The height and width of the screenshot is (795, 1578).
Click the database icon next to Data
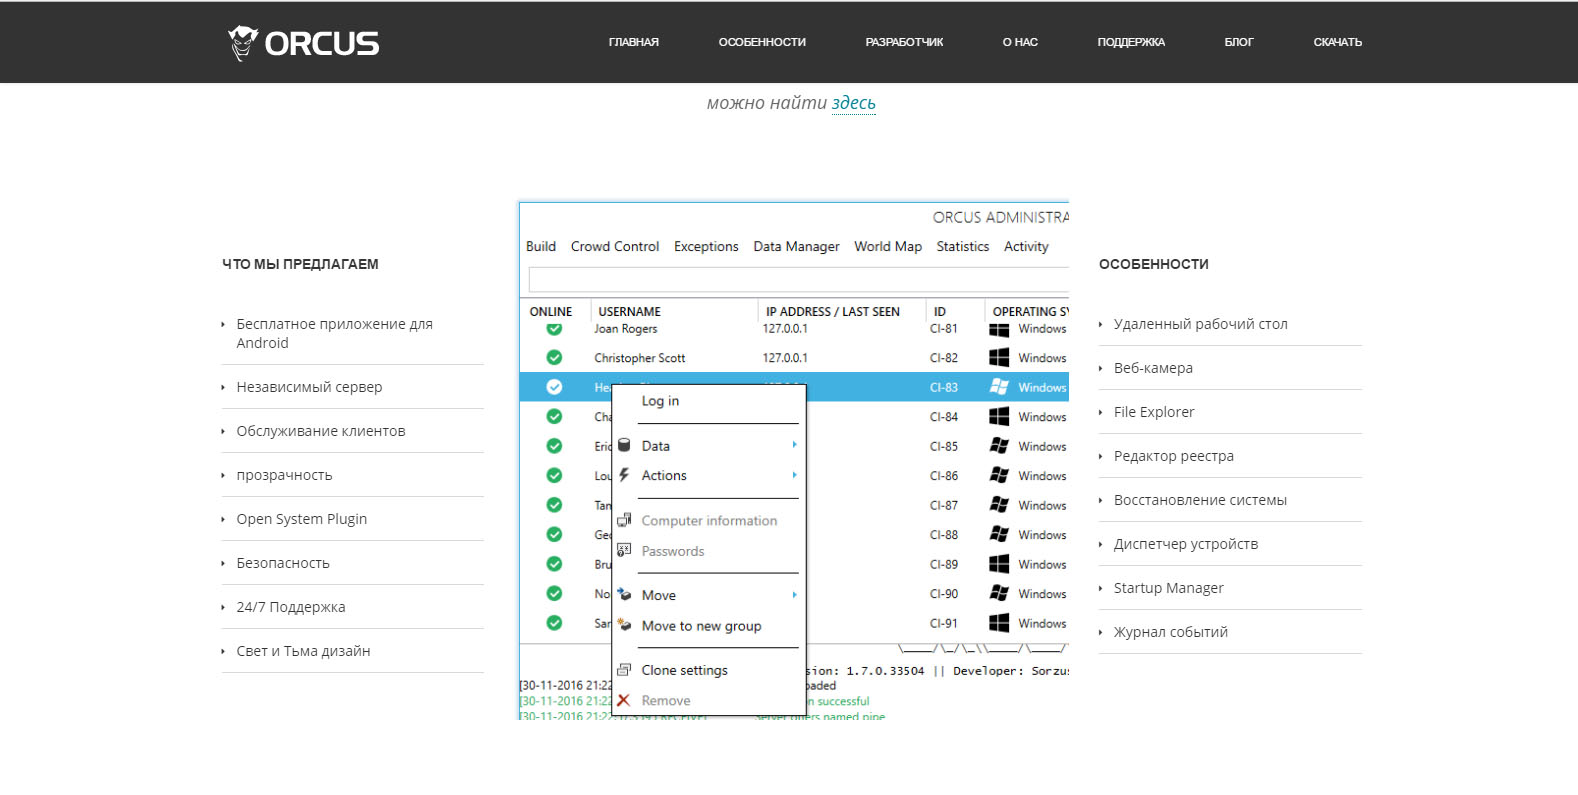tap(624, 446)
